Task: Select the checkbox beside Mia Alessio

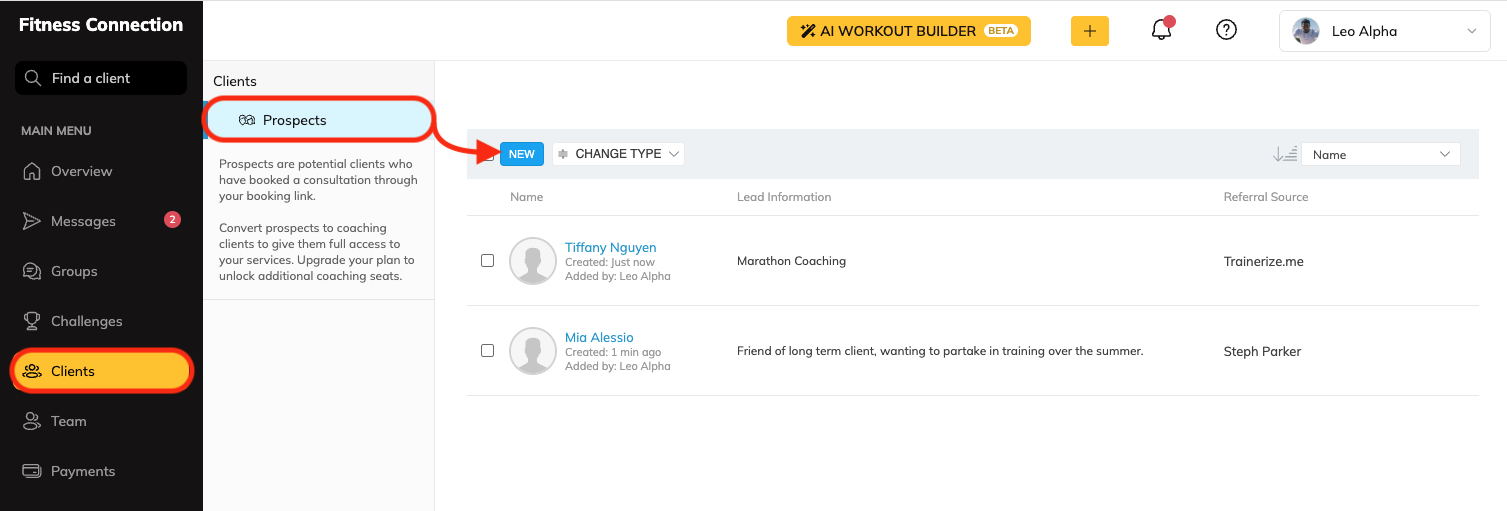Action: tap(488, 351)
